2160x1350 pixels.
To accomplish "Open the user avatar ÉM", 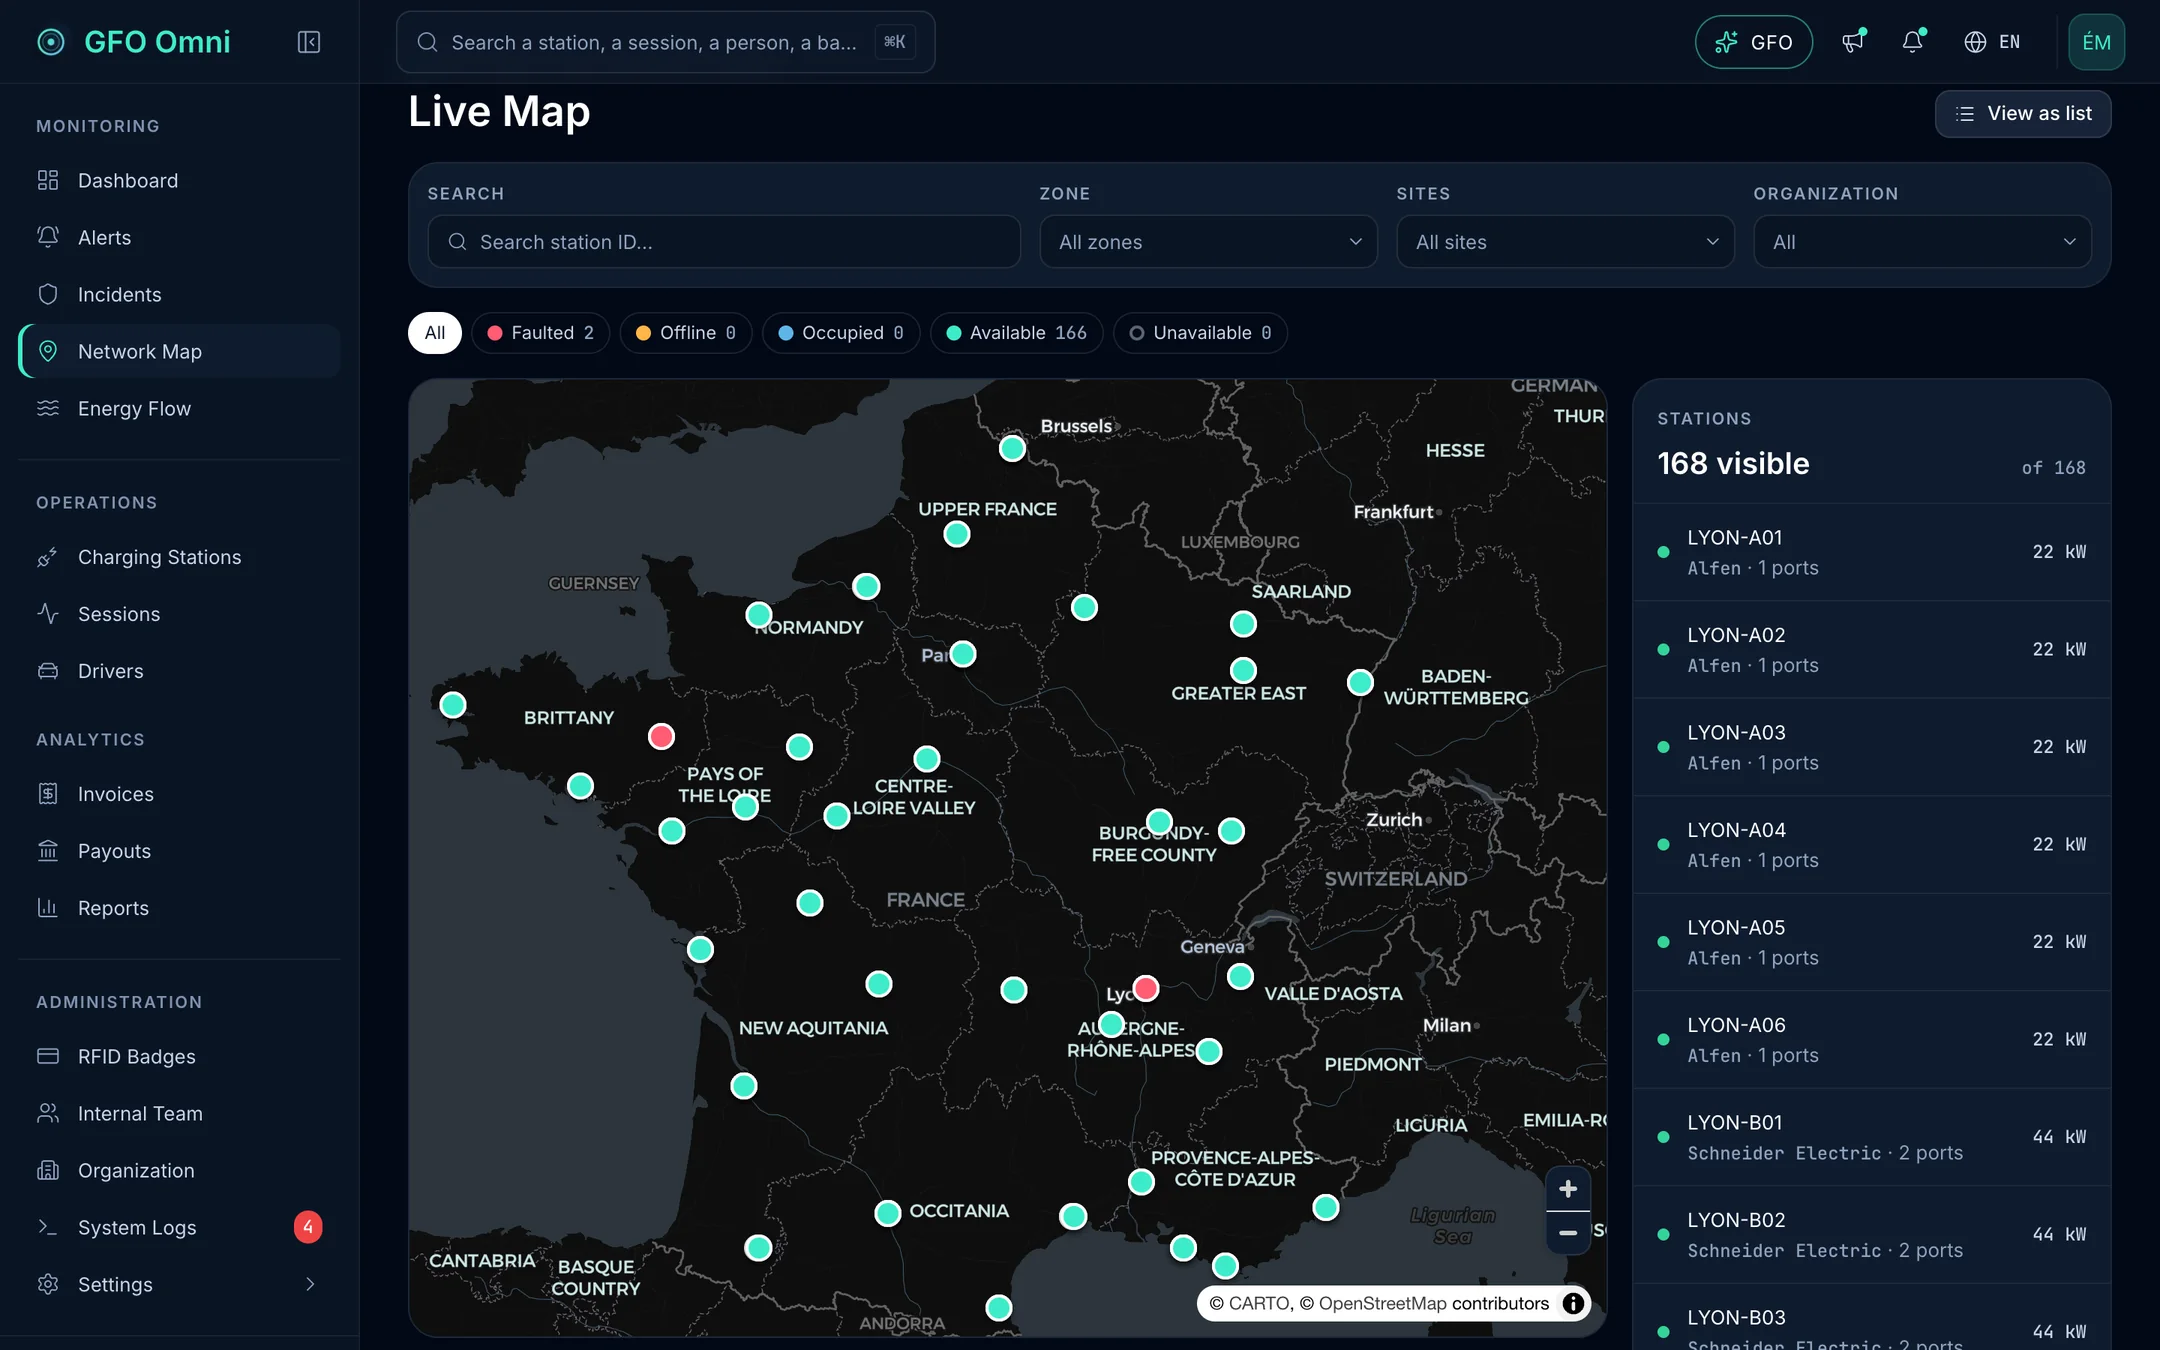I will pyautogui.click(x=2096, y=42).
